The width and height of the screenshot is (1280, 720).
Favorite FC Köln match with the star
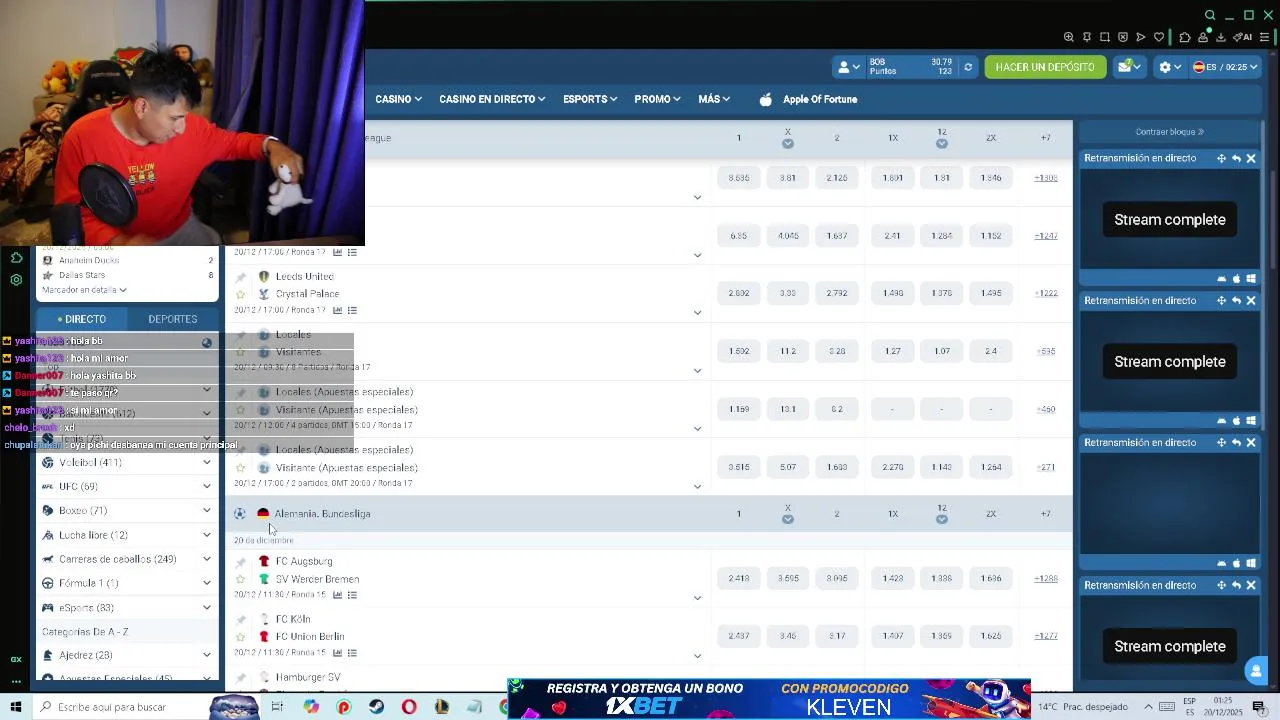240,637
